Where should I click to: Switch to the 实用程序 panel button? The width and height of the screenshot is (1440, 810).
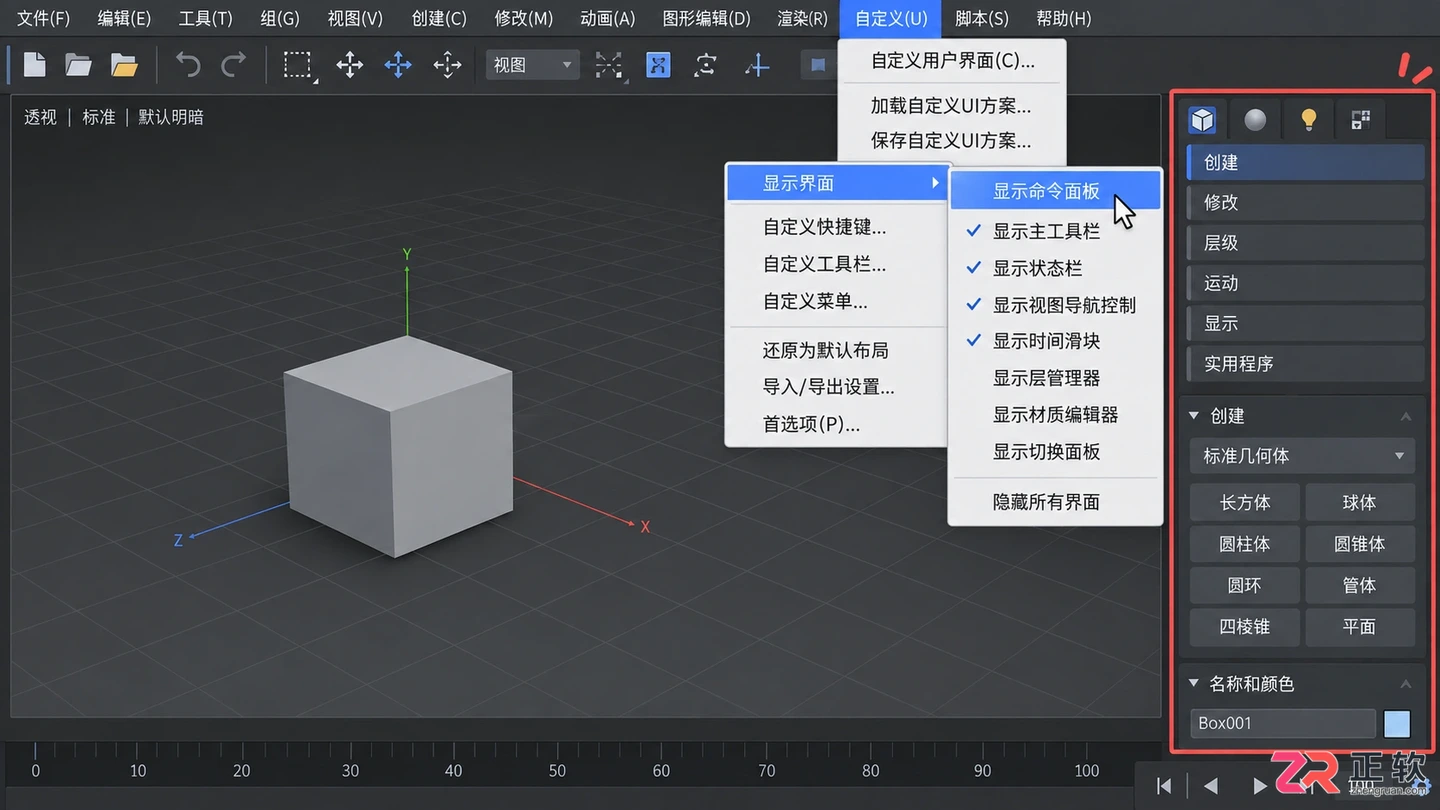click(1306, 364)
